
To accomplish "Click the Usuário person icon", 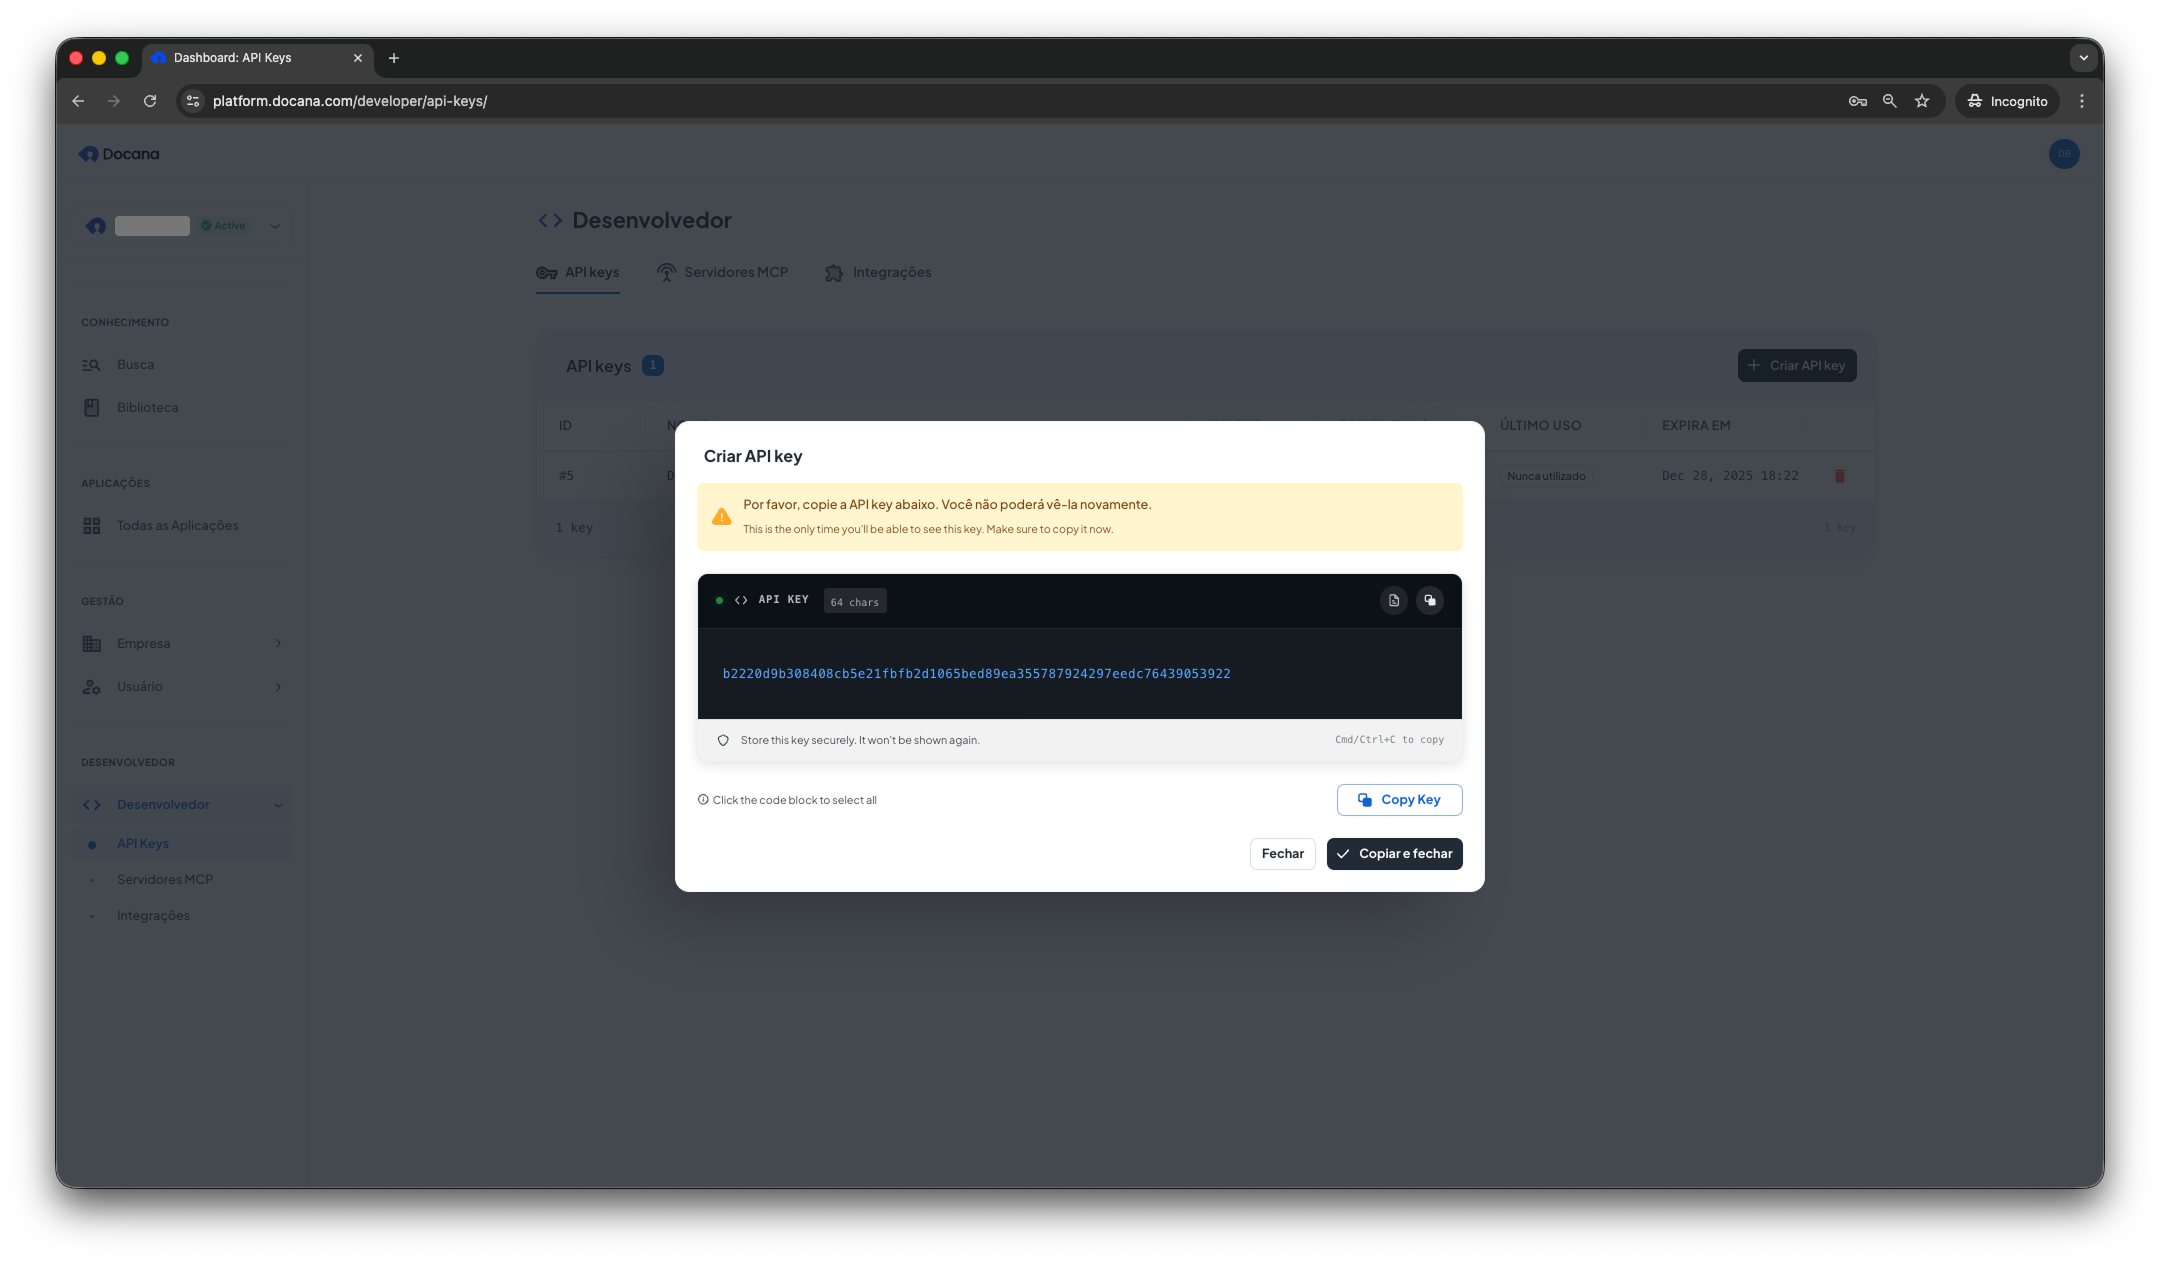I will 91,687.
